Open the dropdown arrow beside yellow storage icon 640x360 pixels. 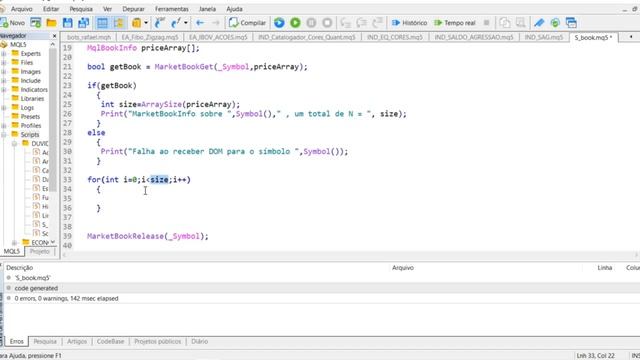coord(146,23)
